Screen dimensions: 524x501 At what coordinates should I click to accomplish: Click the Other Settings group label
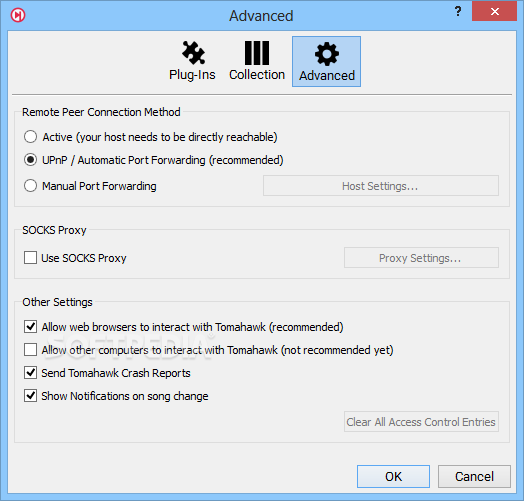pos(57,302)
